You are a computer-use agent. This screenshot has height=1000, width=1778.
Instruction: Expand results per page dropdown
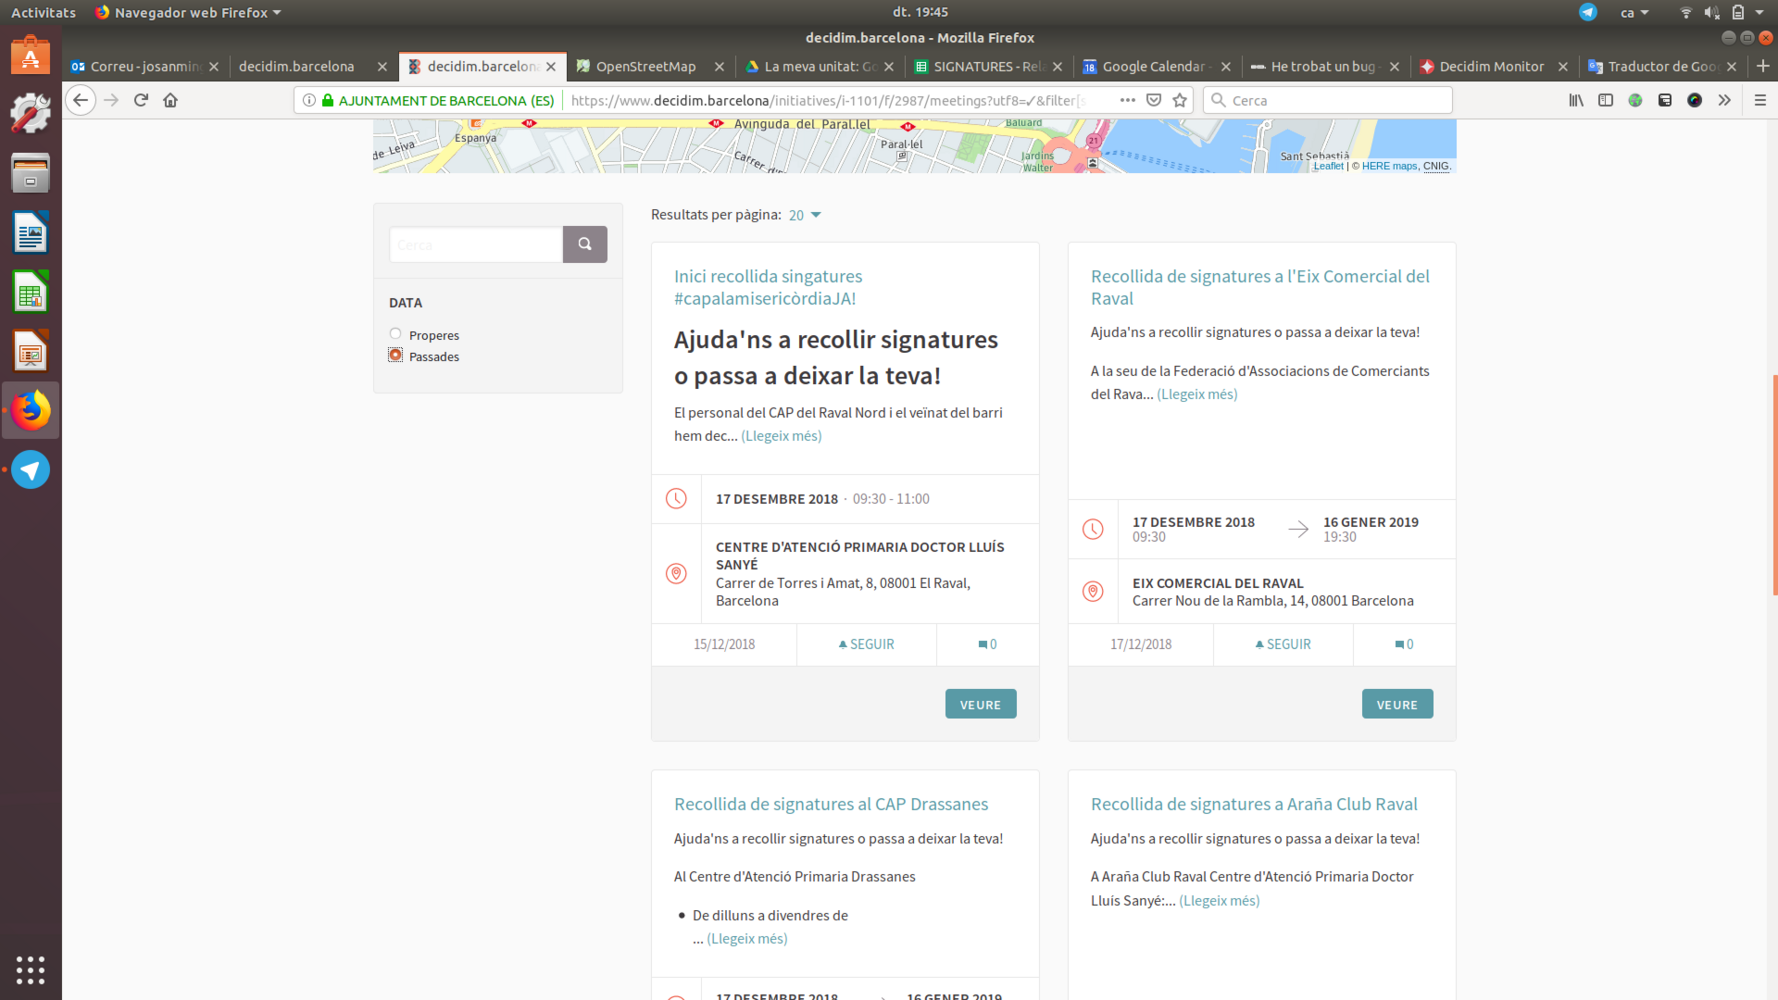805,215
